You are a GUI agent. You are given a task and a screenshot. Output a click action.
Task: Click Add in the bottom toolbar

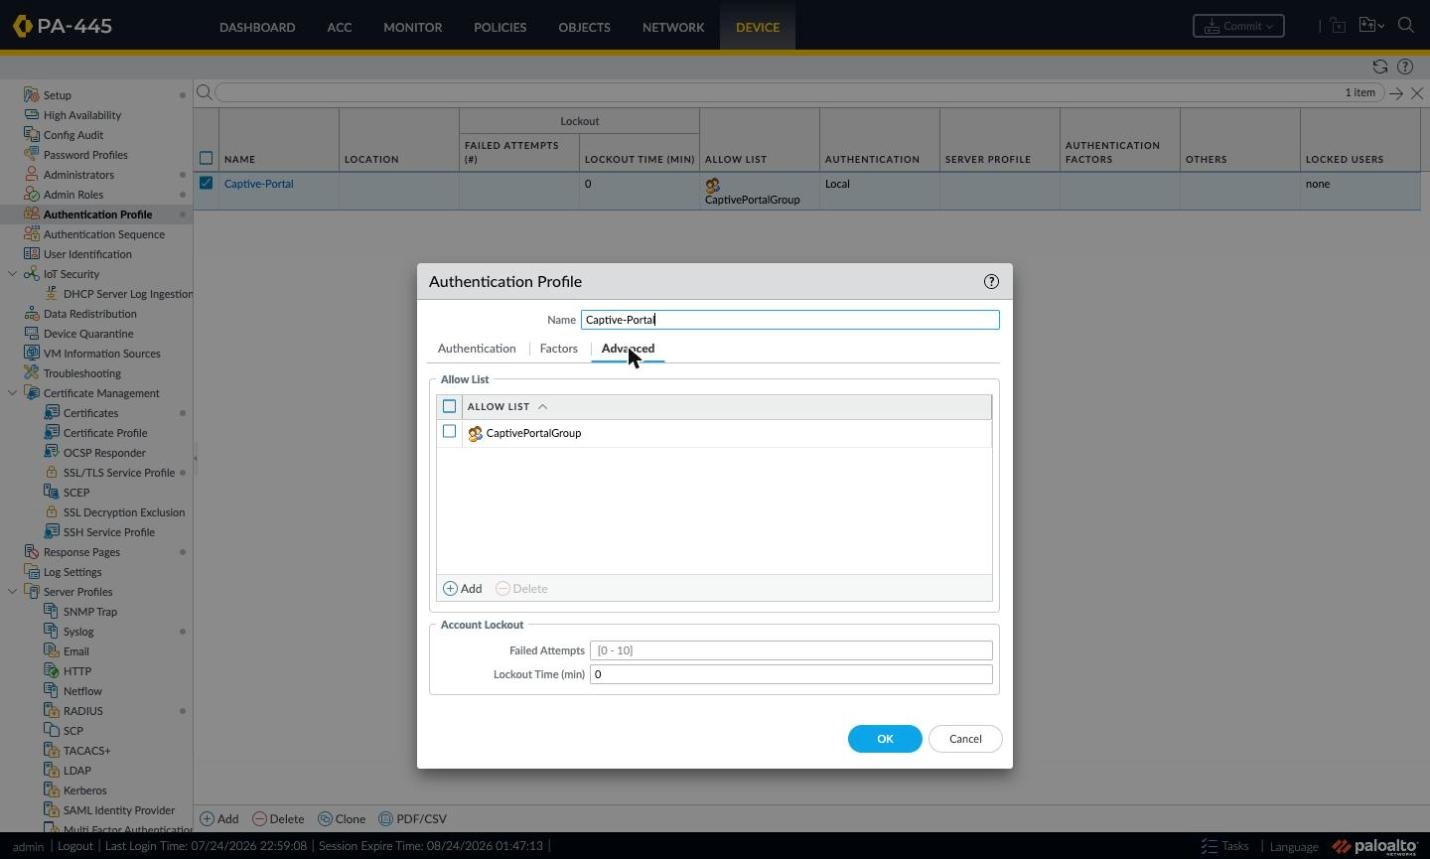(219, 819)
